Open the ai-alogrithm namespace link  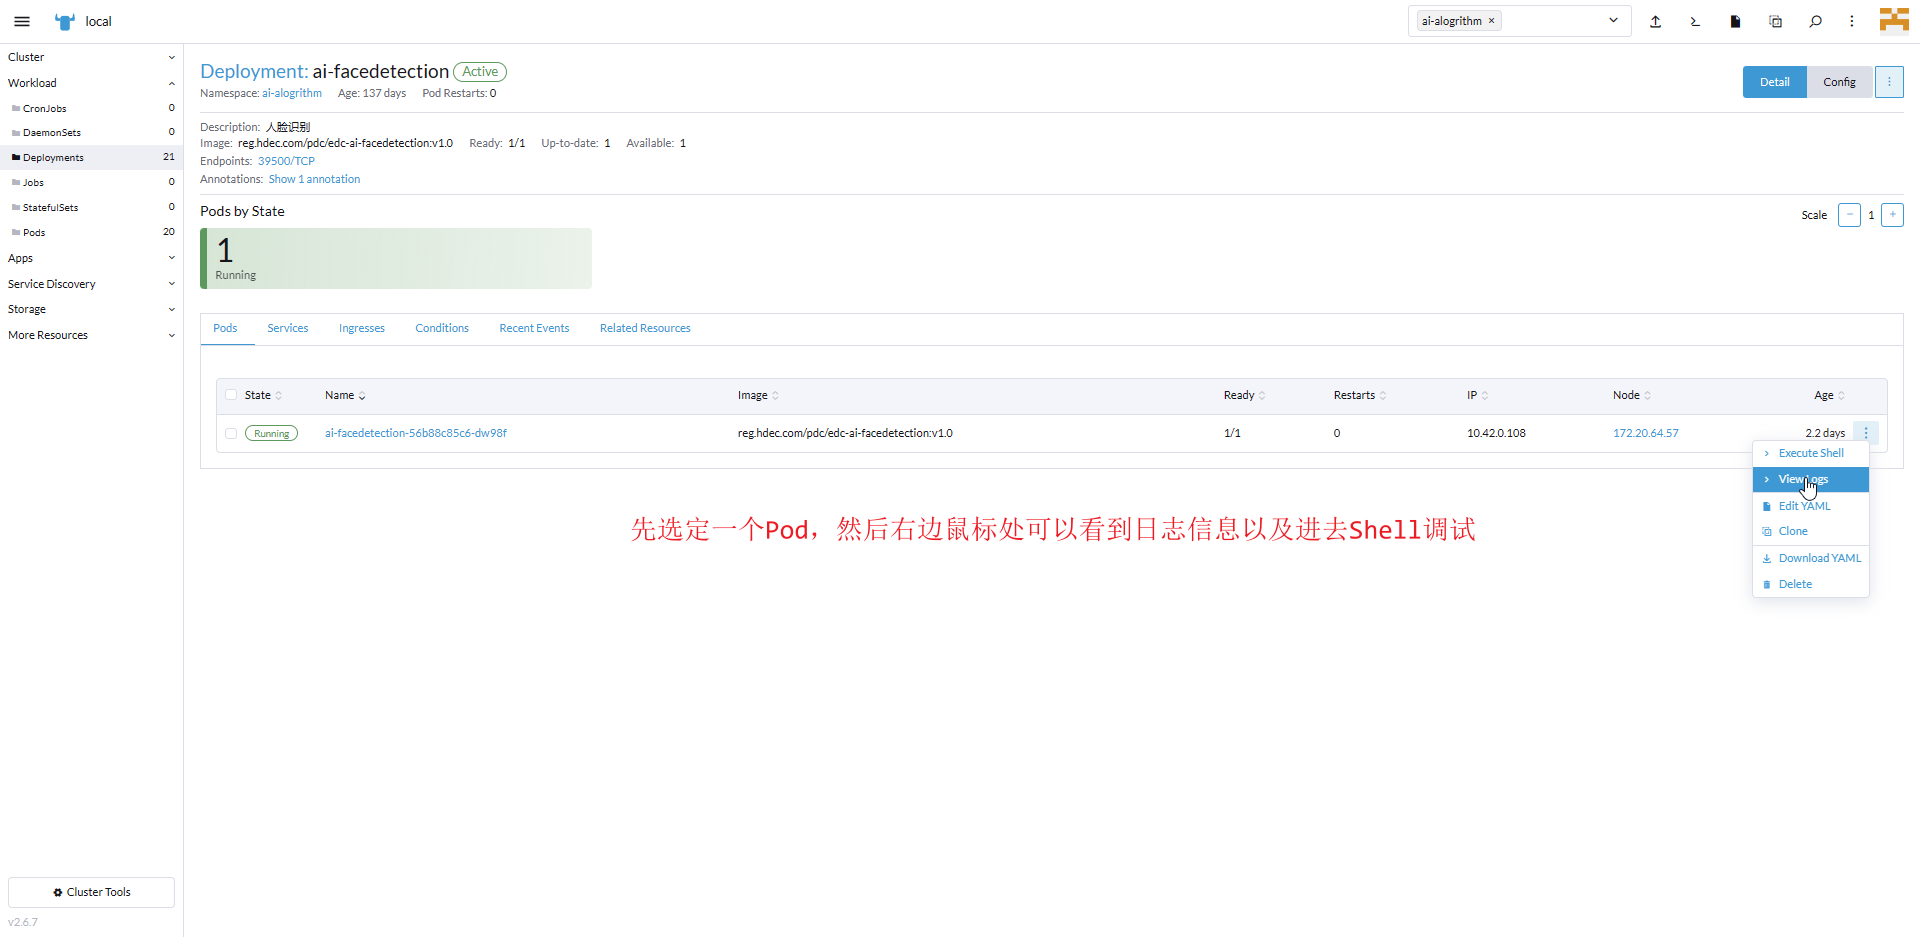point(292,93)
